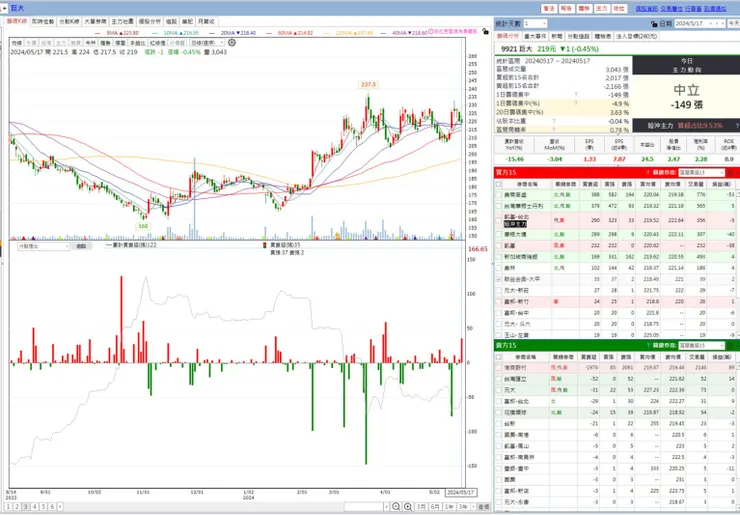This screenshot has height=515, width=740.
Task: Click the arrow button right of the bottom input field
Action: pos(387,507)
